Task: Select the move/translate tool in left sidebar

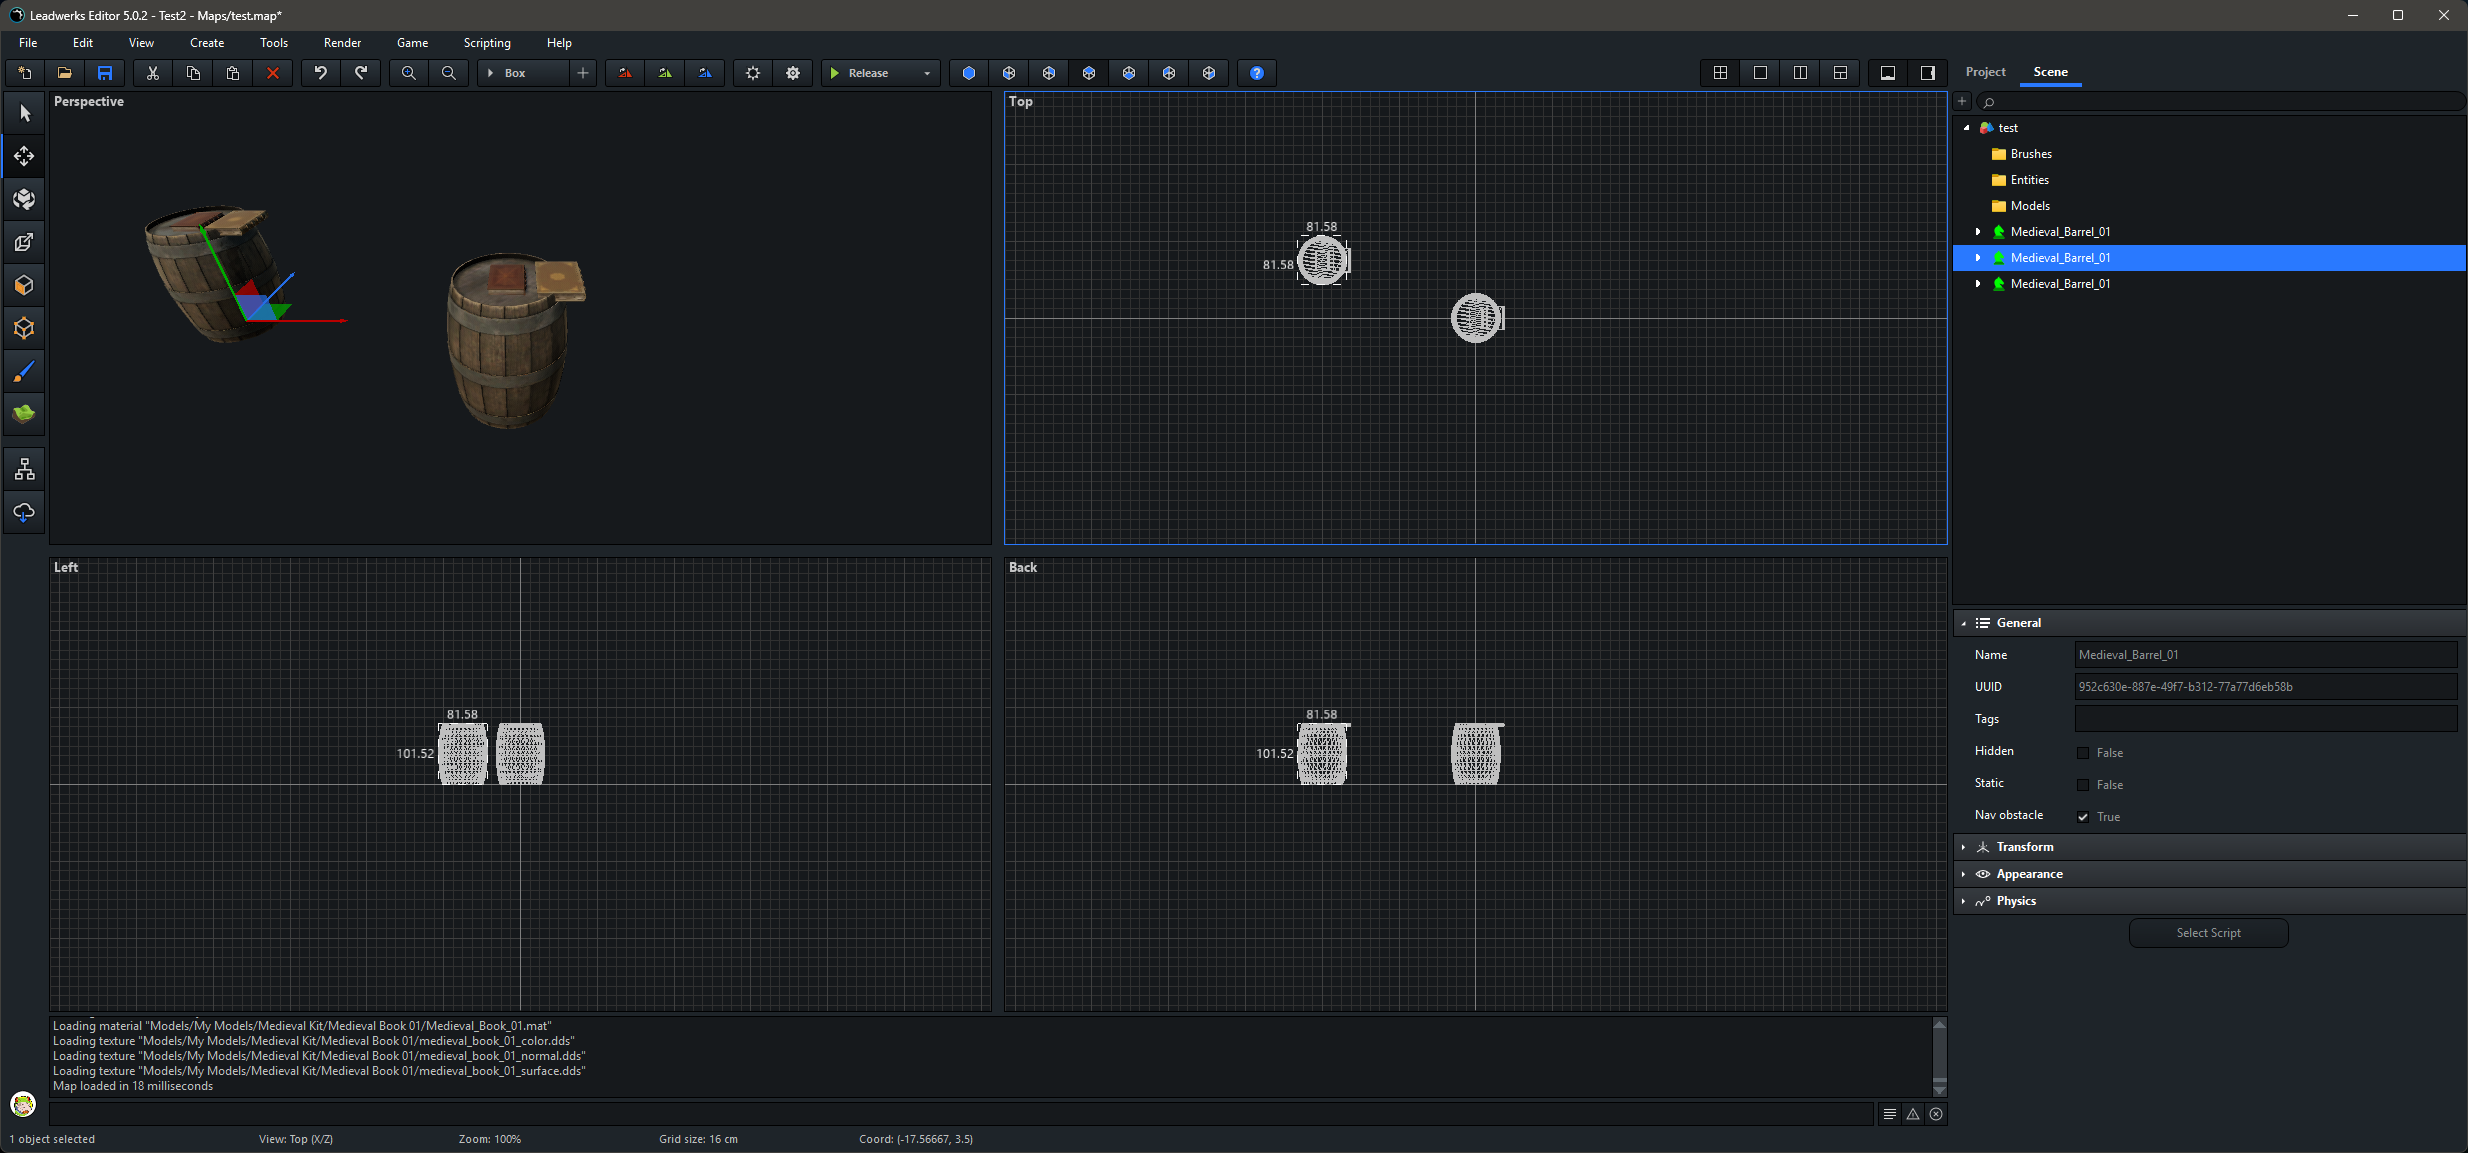Action: coord(24,156)
